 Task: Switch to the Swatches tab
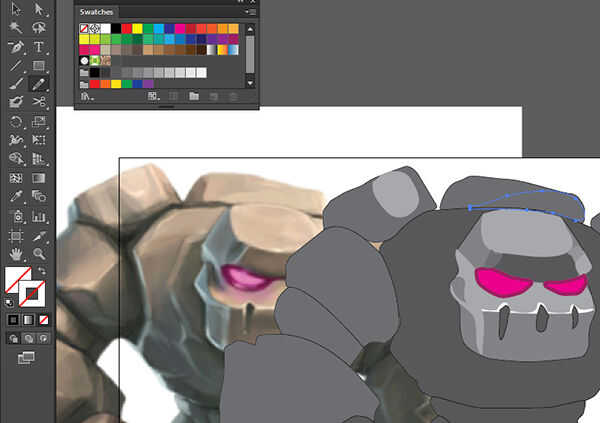[96, 12]
